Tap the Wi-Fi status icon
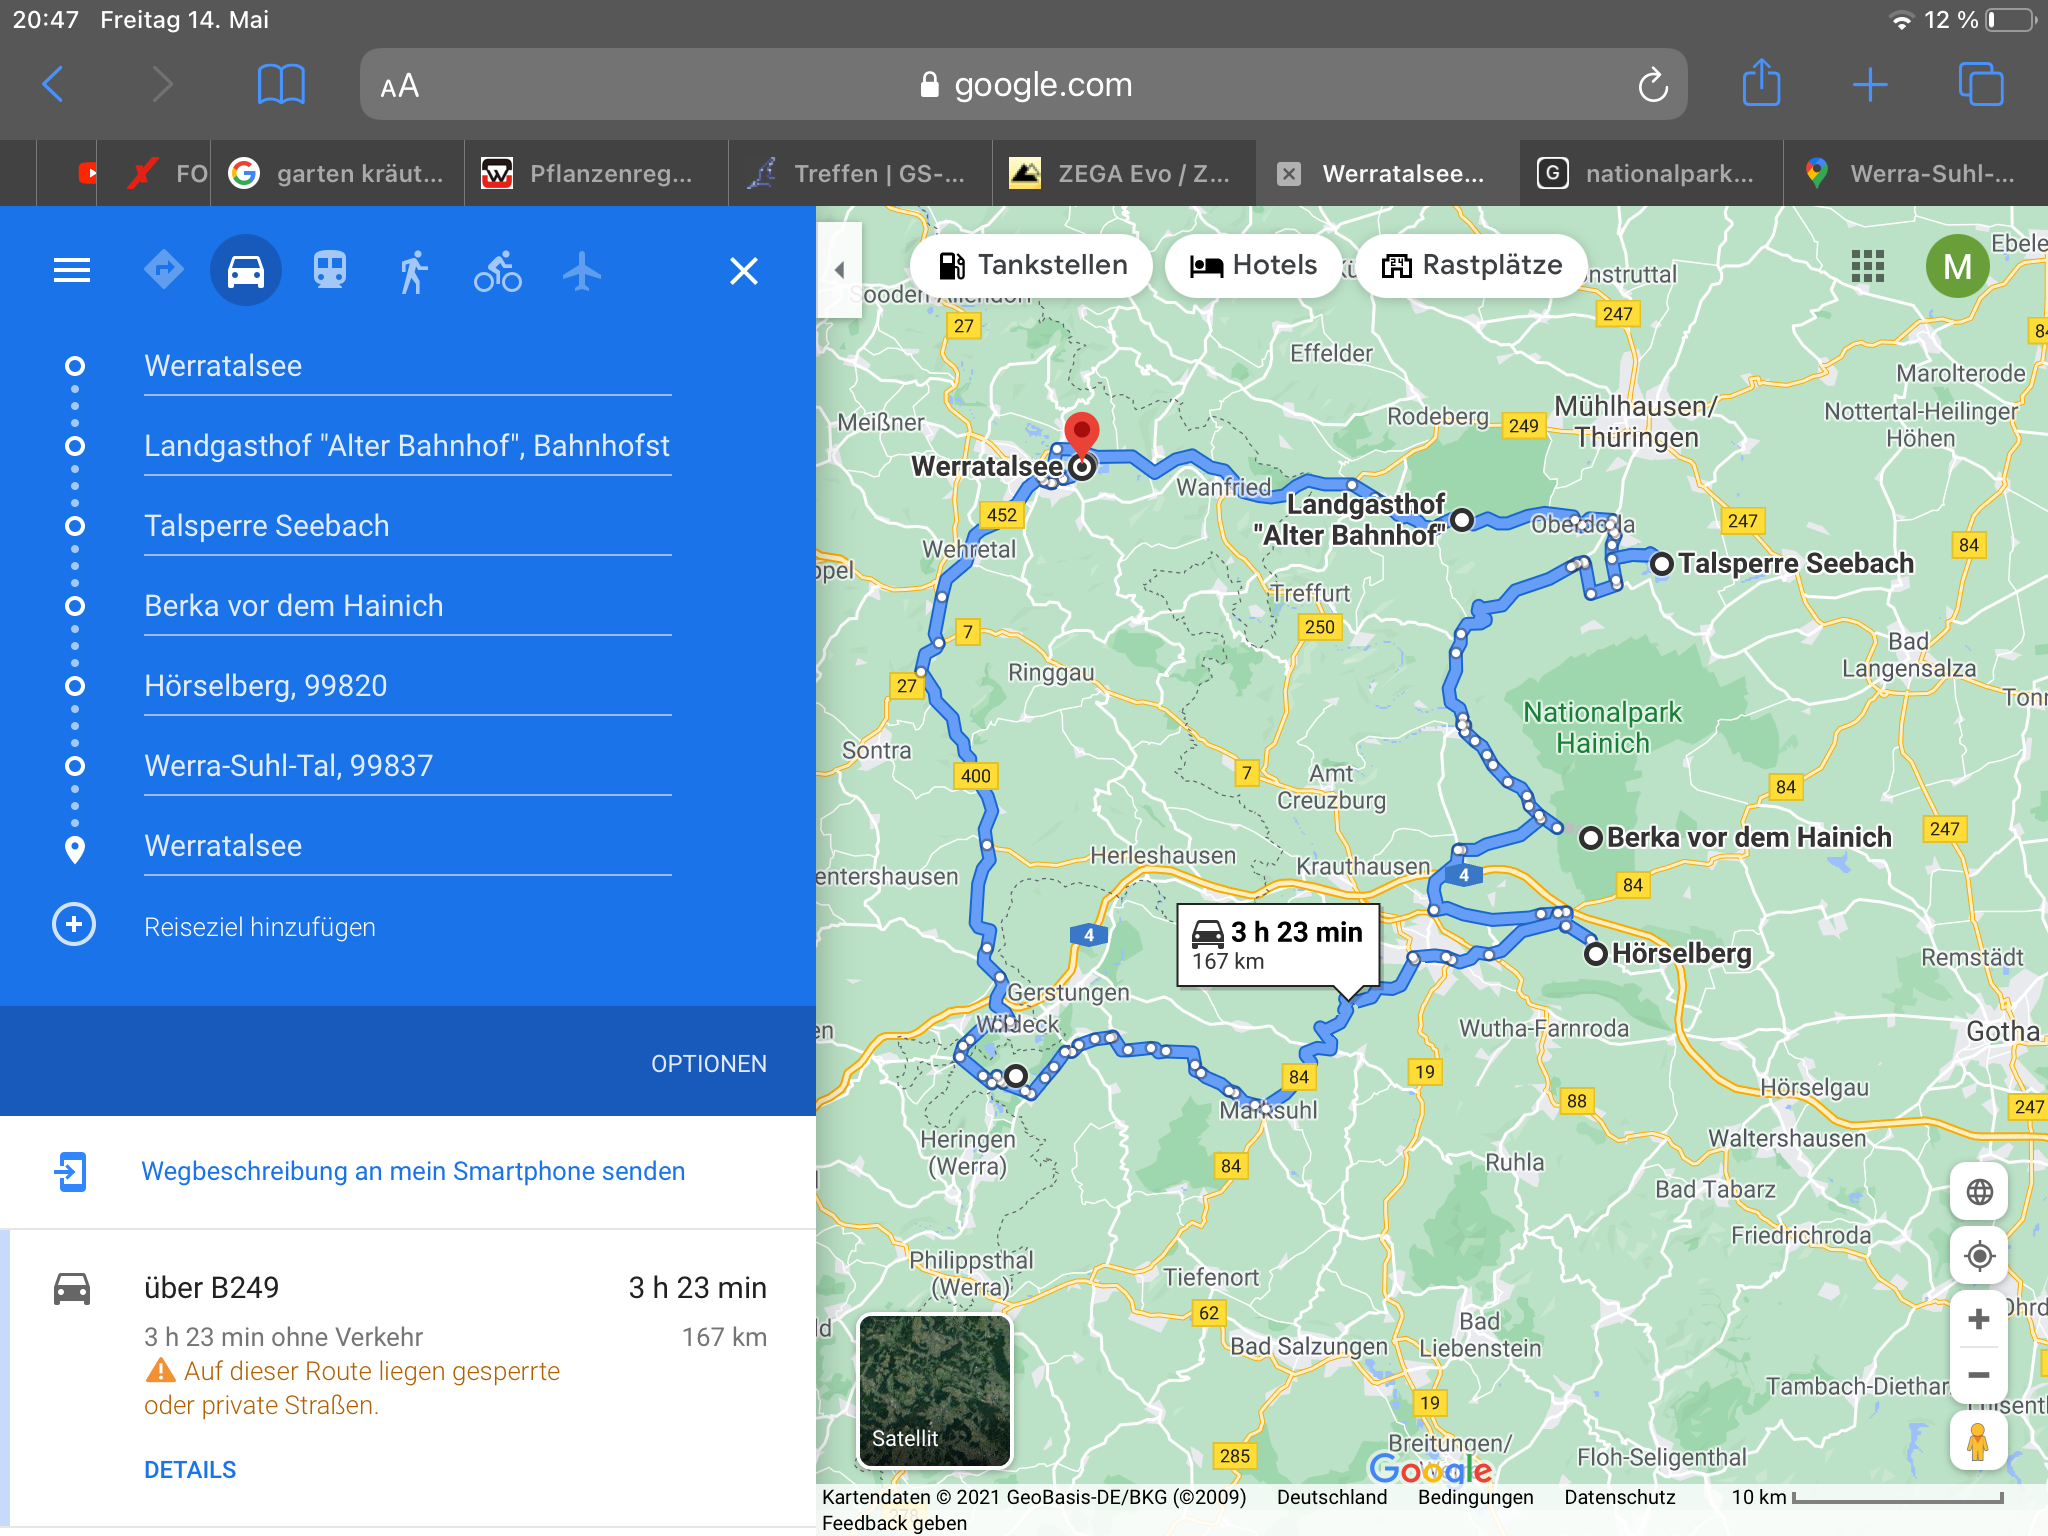Screen dimensions: 2048x1536 coord(1901,20)
